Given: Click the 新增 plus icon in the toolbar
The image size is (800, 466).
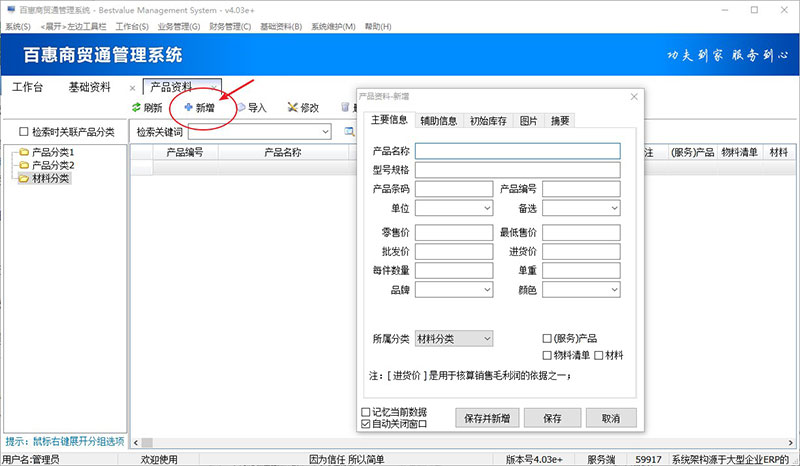Looking at the screenshot, I should click(x=188, y=107).
